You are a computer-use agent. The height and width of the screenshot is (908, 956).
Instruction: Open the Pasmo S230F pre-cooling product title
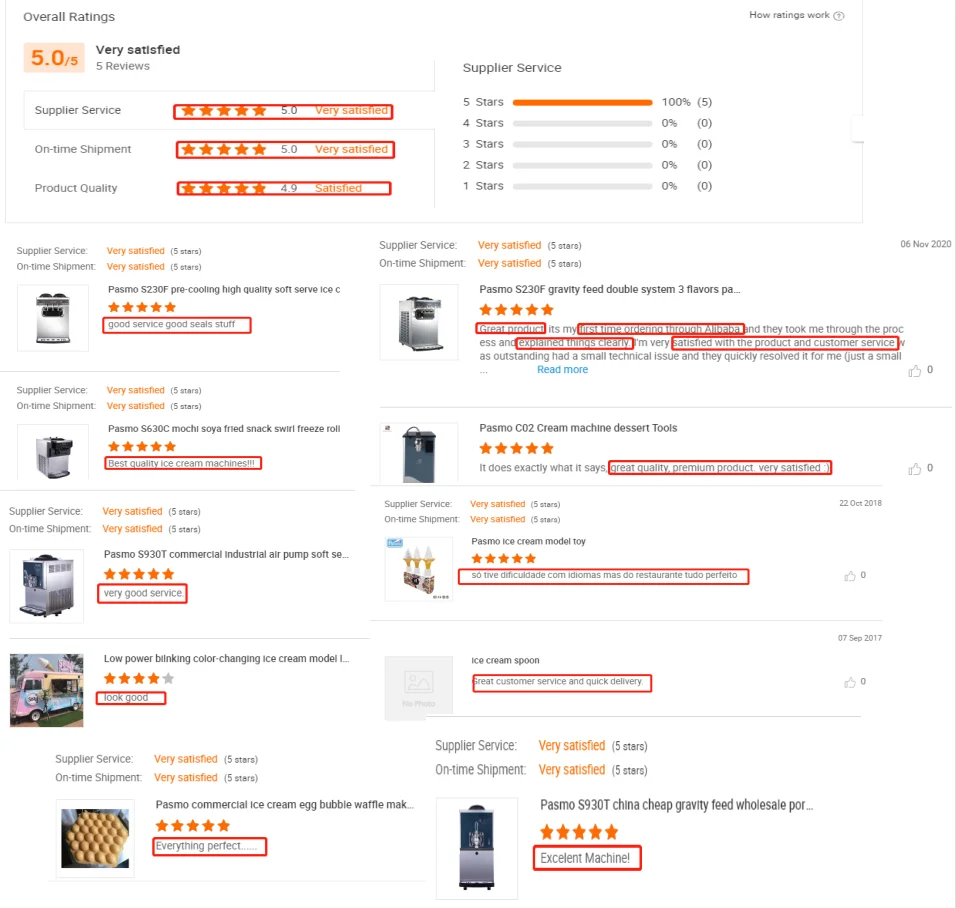pos(224,290)
